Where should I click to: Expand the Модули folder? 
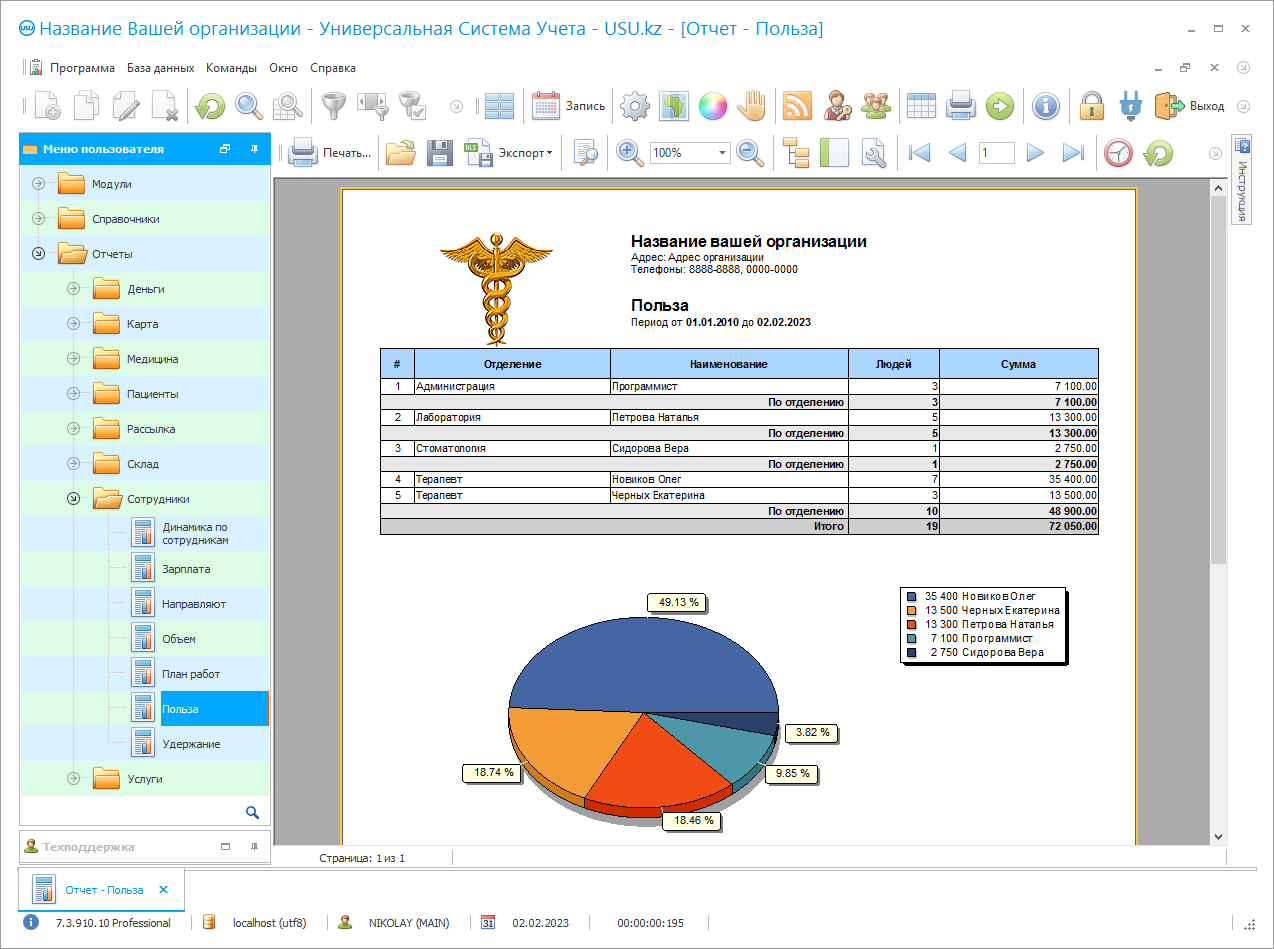38,184
